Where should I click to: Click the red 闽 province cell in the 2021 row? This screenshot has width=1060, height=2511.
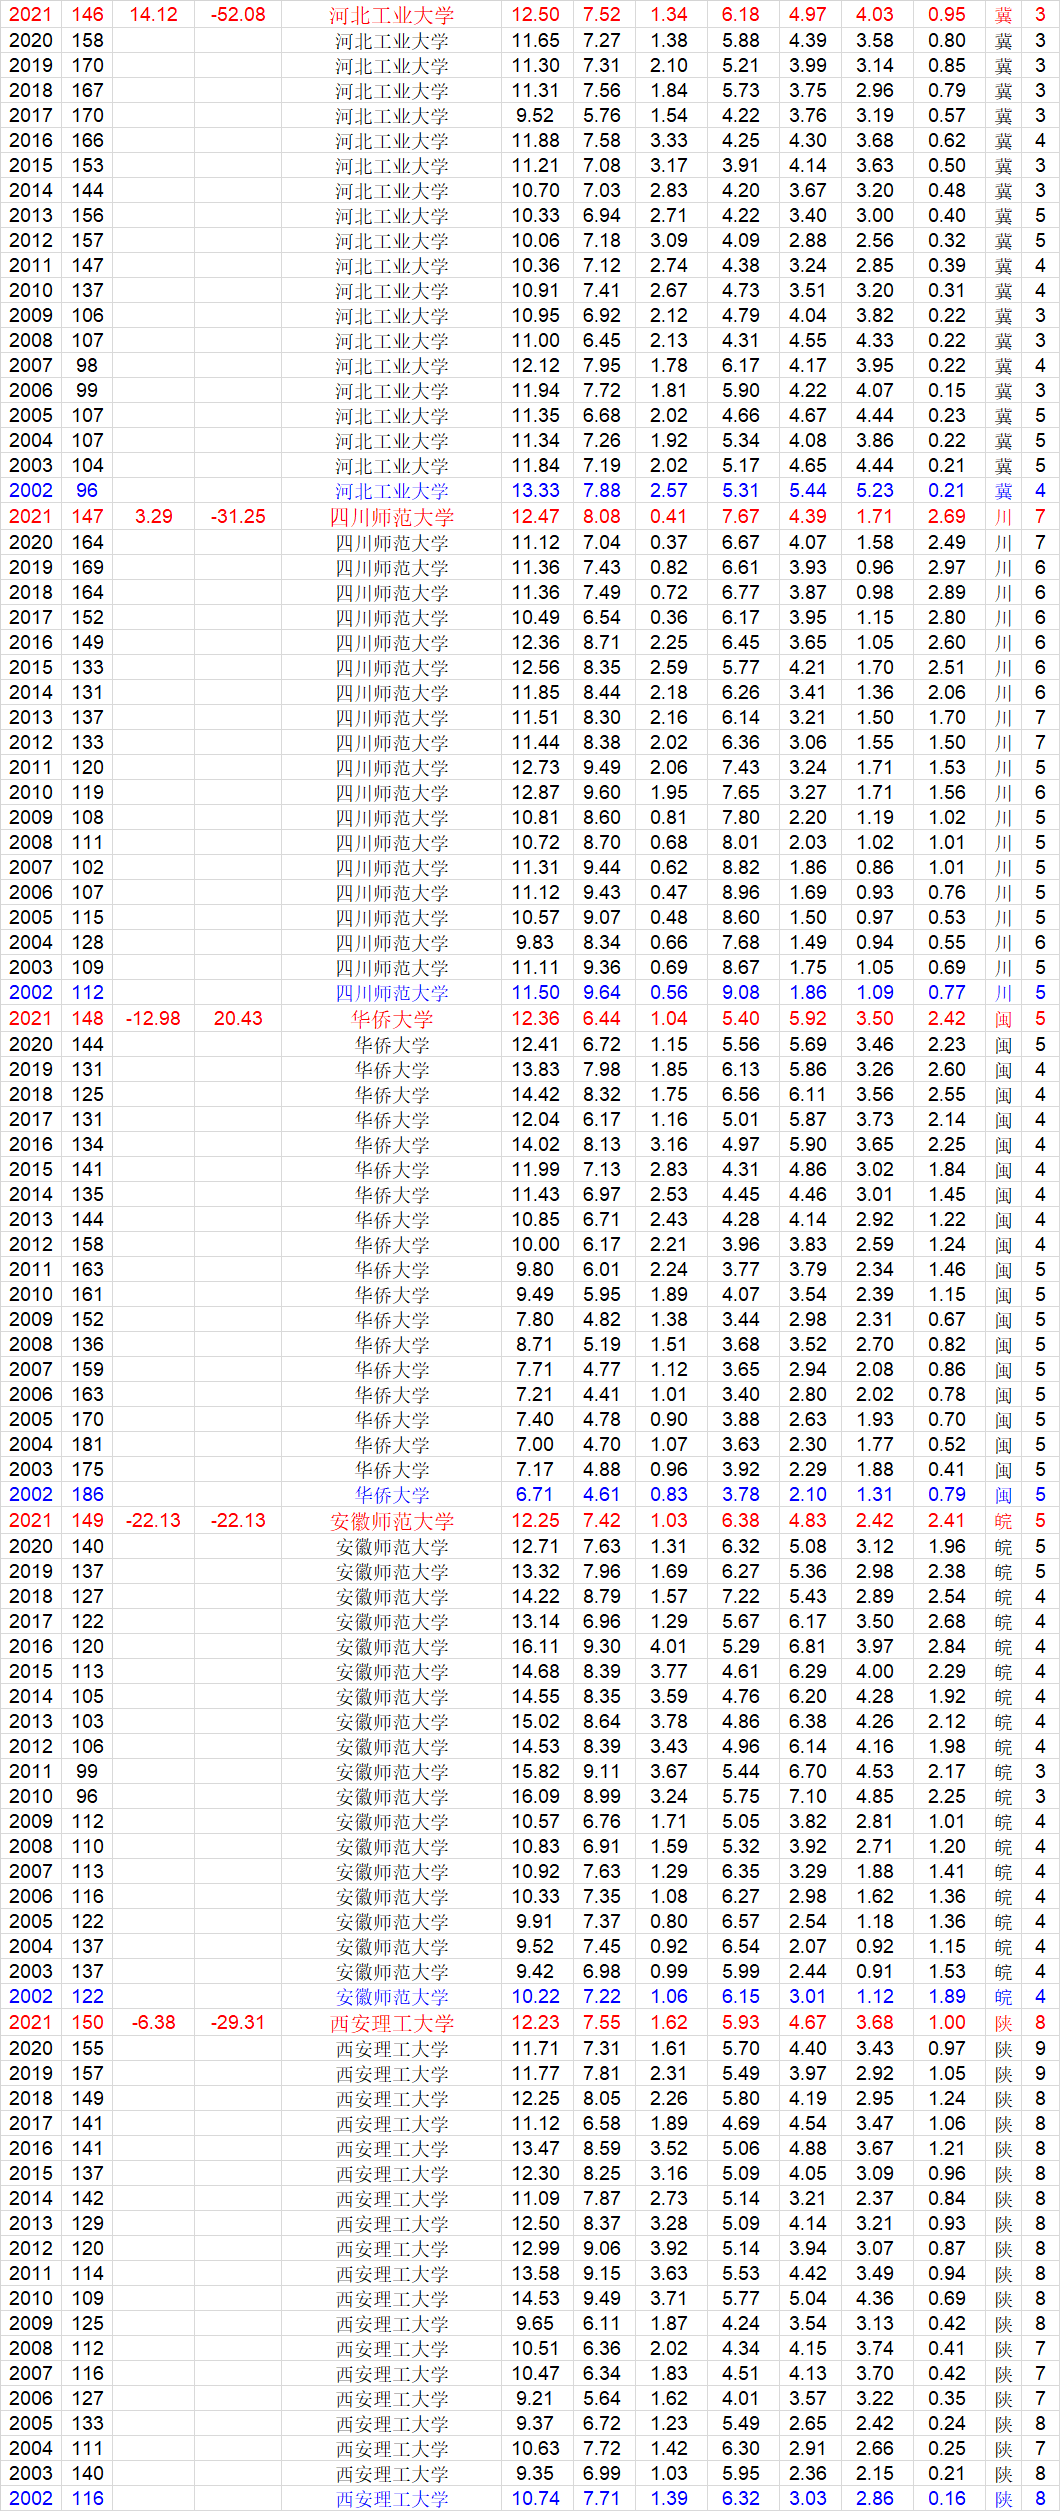point(1003,1019)
